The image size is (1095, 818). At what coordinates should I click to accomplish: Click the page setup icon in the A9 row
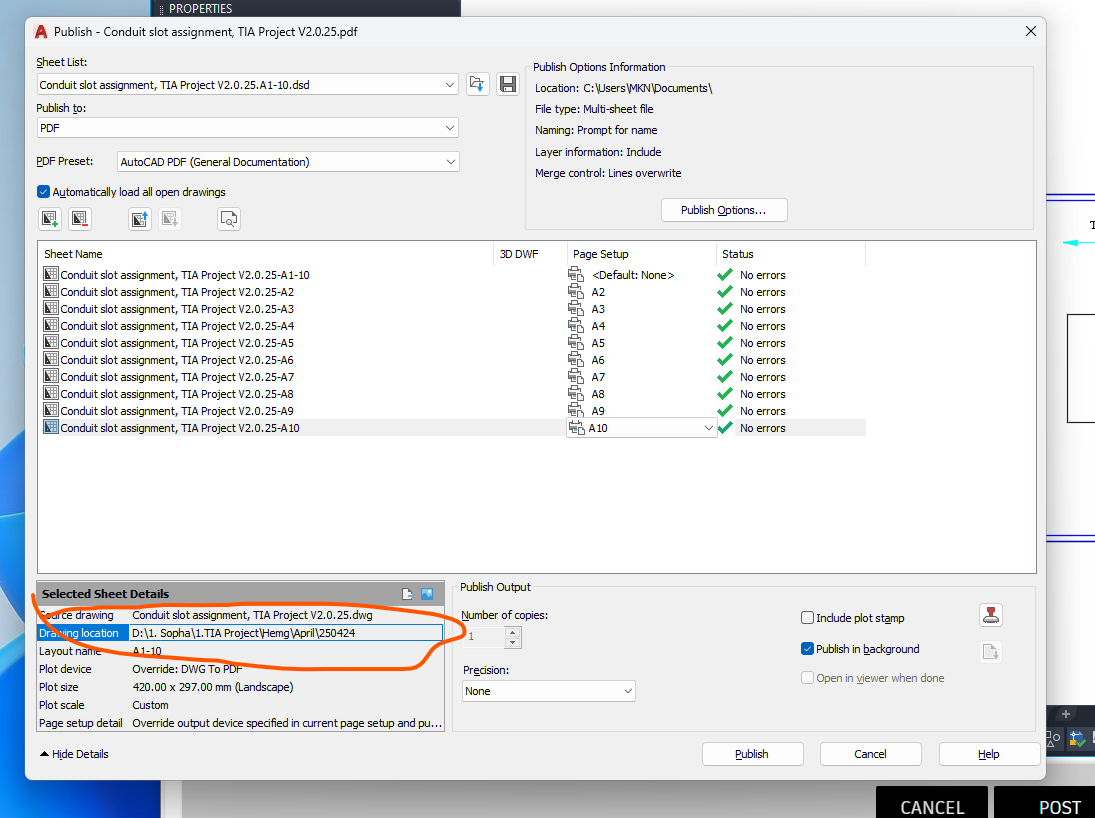(x=575, y=410)
